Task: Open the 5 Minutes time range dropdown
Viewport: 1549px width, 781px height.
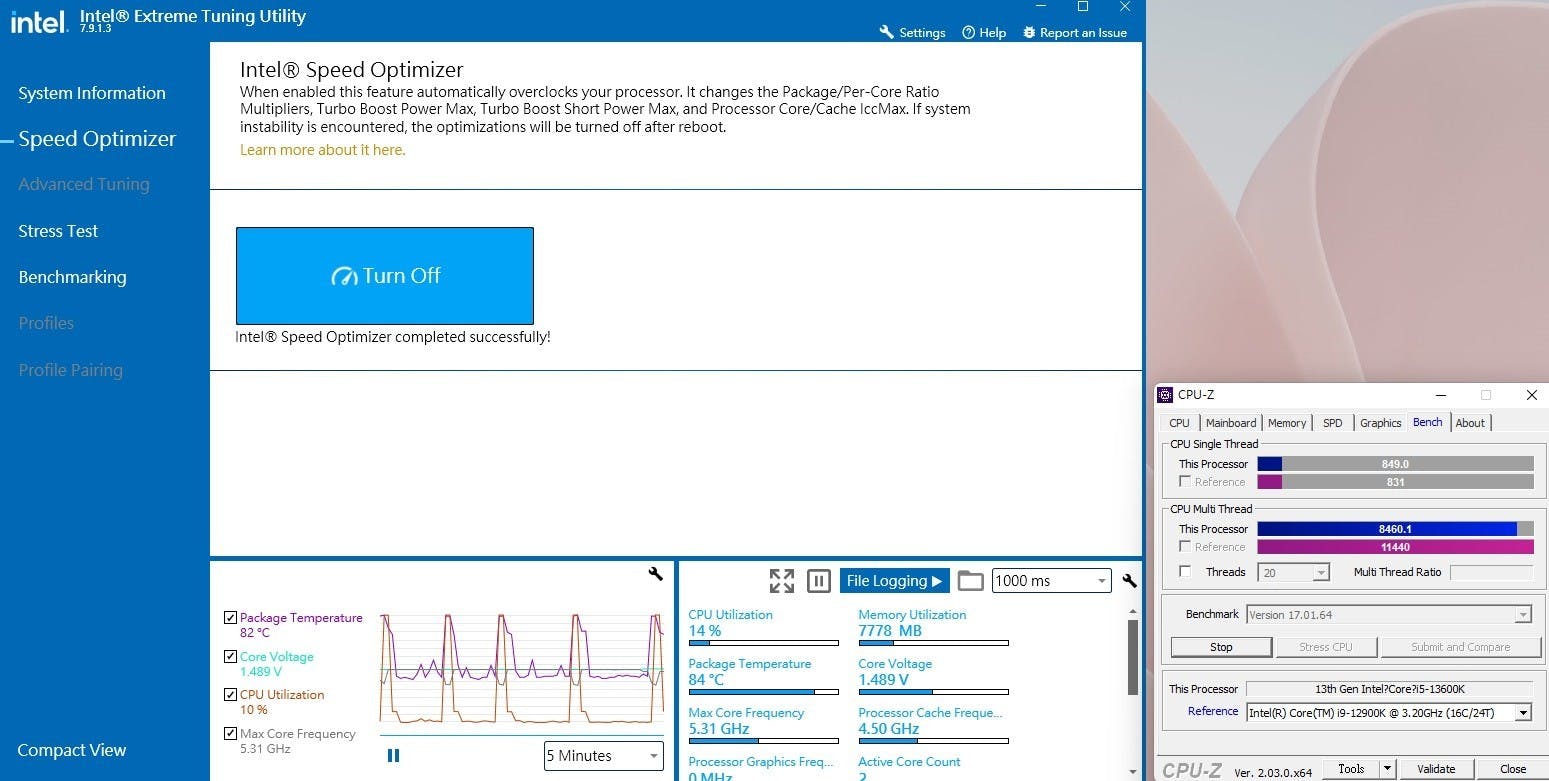Action: [603, 756]
